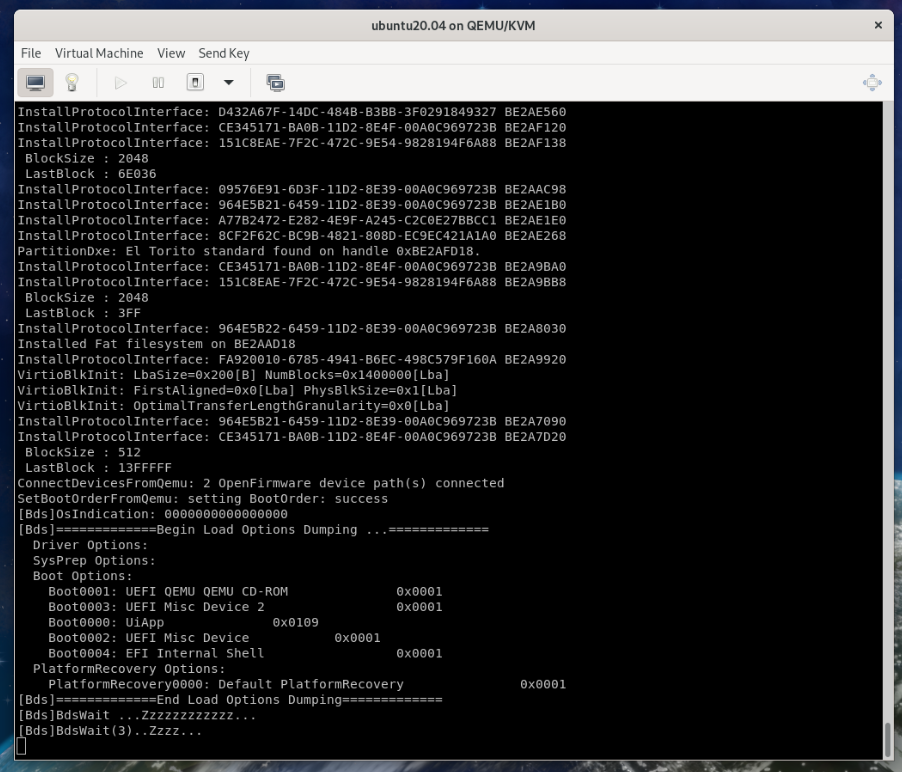Viewport: 902px width, 772px height.
Task: Click the Driver Options line
Action: pos(90,545)
